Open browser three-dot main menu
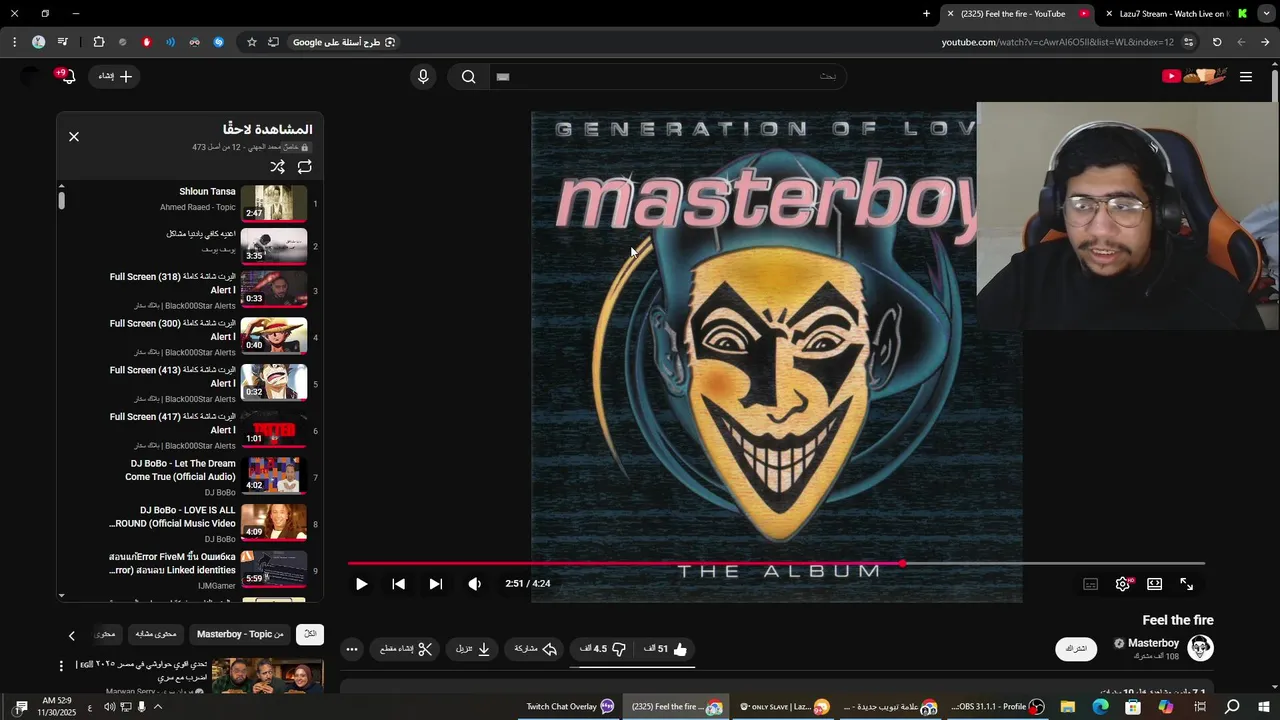The height and width of the screenshot is (720, 1280). click(14, 42)
